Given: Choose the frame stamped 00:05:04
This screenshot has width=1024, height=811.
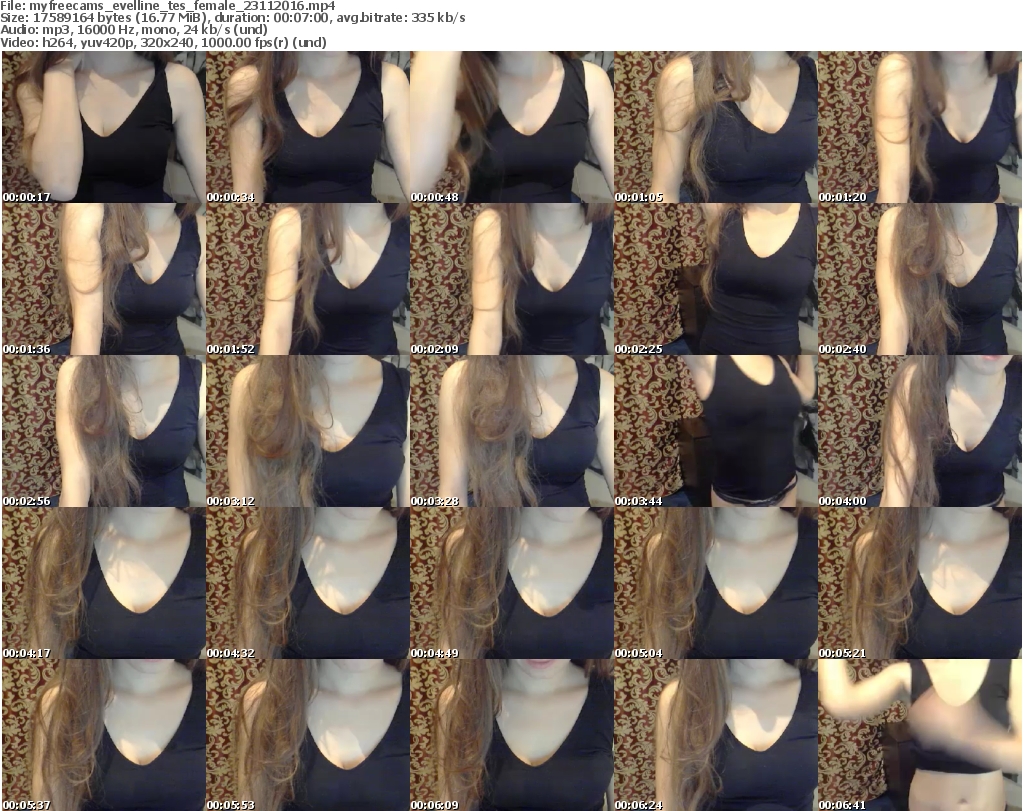Looking at the screenshot, I should point(716,584).
